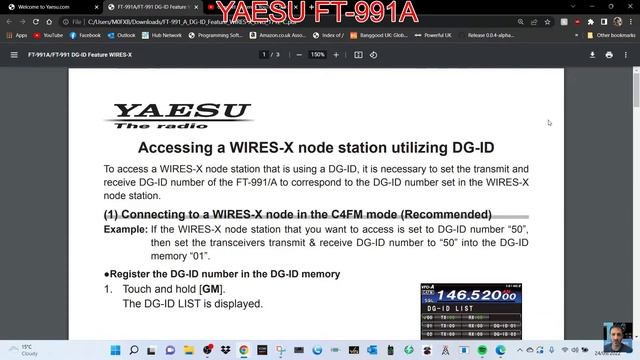Open Windows taskbar Search

(134, 350)
